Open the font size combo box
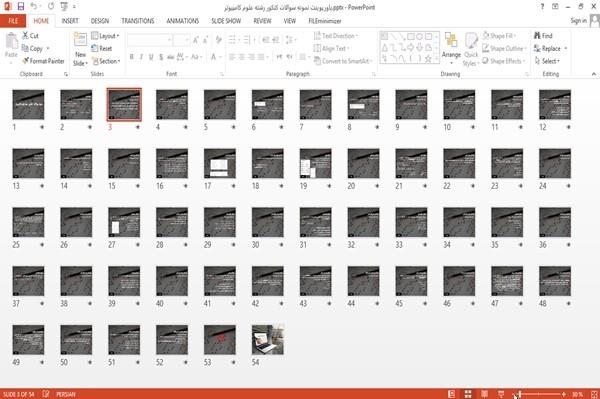 pyautogui.click(x=181, y=40)
